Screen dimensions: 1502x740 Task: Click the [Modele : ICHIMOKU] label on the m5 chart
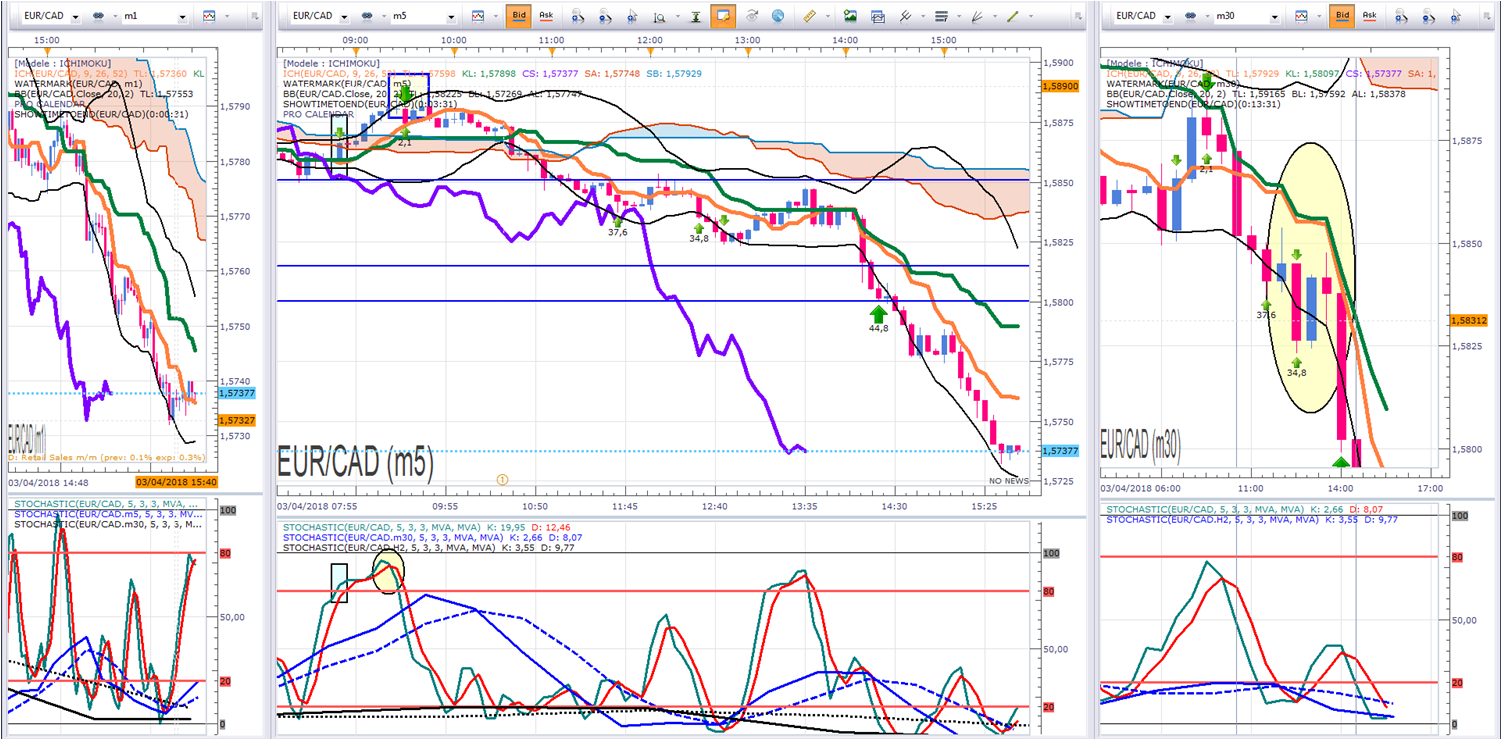pyautogui.click(x=333, y=63)
